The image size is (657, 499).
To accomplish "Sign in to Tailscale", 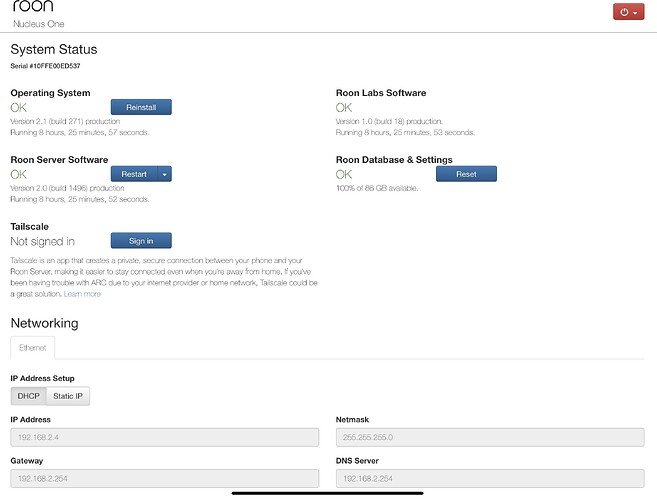I will pyautogui.click(x=141, y=241).
